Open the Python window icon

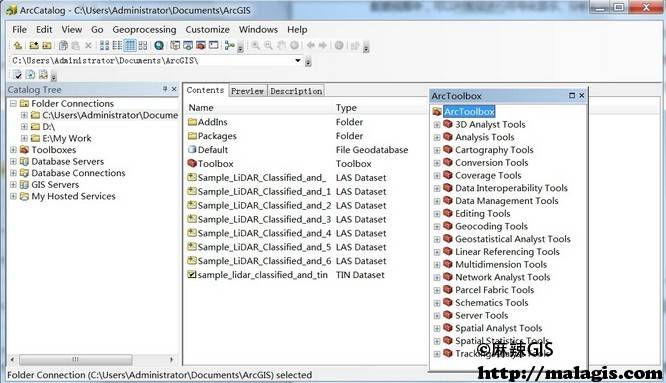pyautogui.click(x=214, y=45)
